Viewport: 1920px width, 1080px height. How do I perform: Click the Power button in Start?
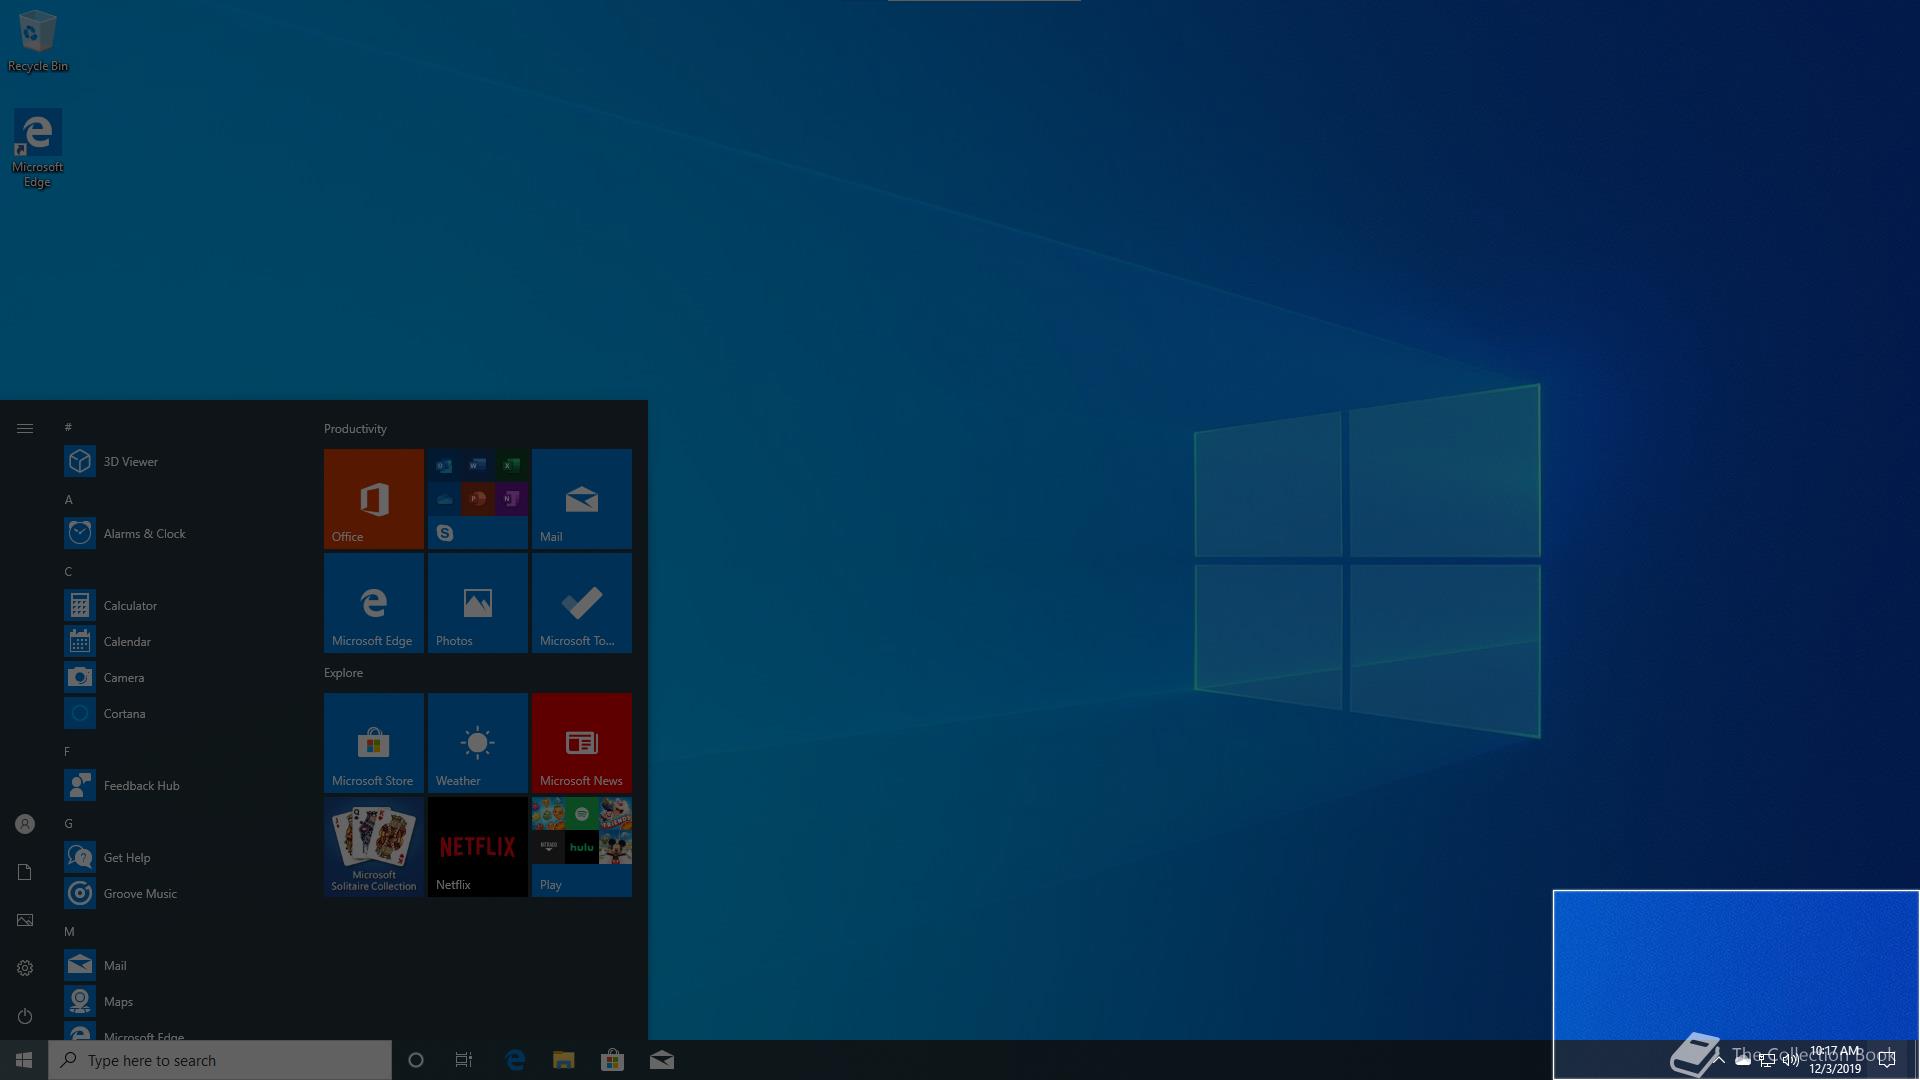pos(25,1016)
